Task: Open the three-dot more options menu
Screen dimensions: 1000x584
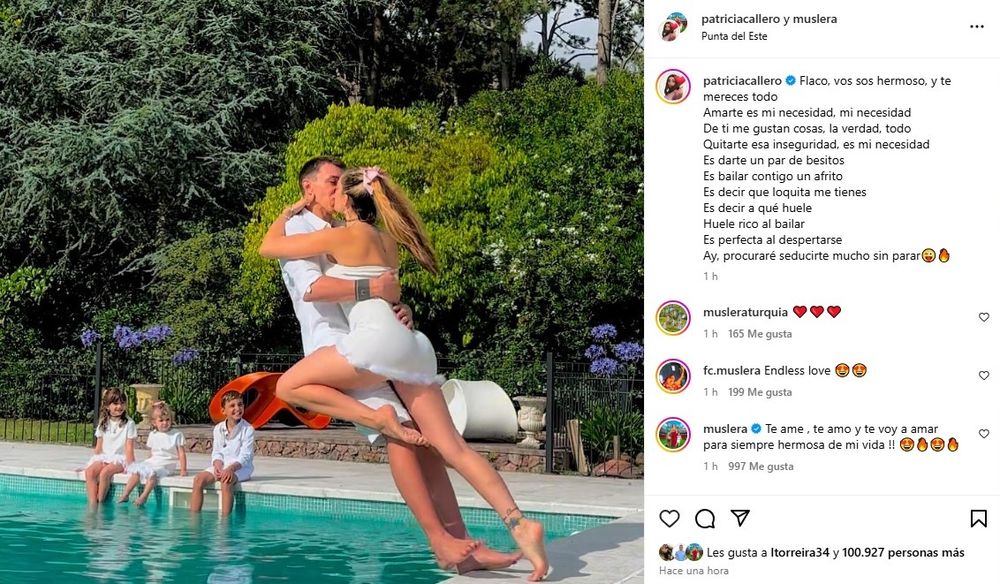Action: tap(977, 27)
